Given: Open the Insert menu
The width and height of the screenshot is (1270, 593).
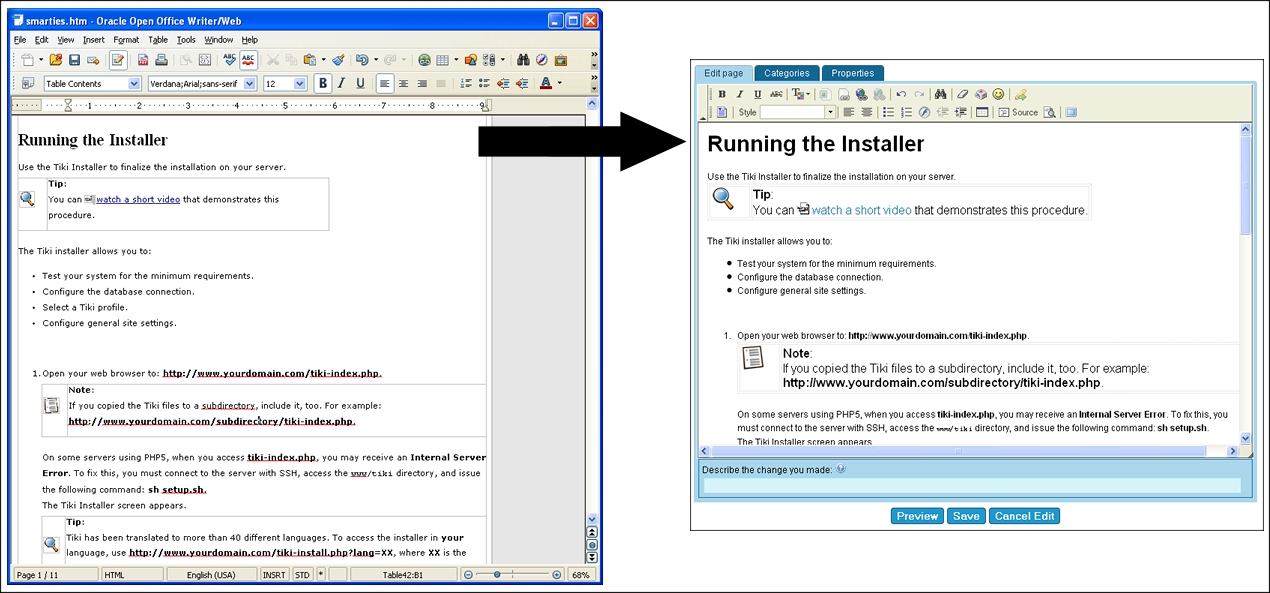Looking at the screenshot, I should pos(93,40).
